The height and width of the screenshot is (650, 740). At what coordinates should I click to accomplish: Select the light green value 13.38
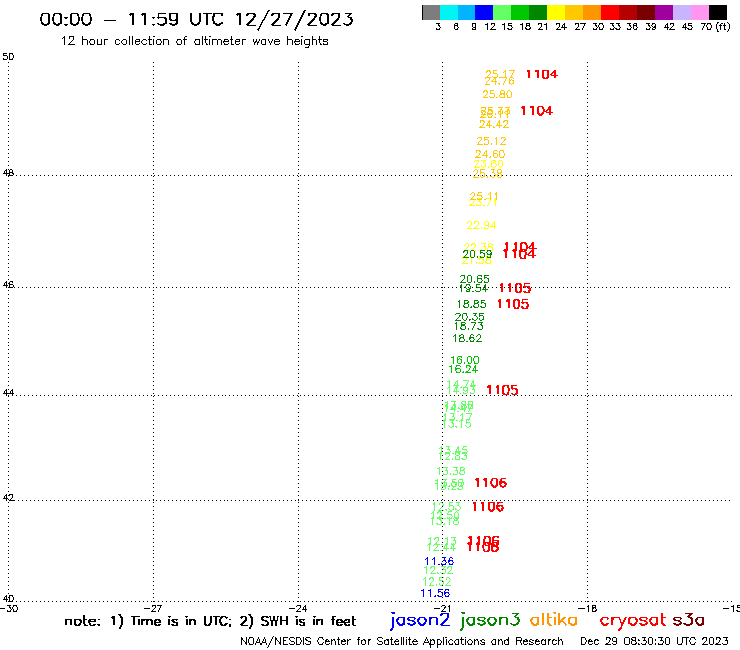pyautogui.click(x=451, y=472)
